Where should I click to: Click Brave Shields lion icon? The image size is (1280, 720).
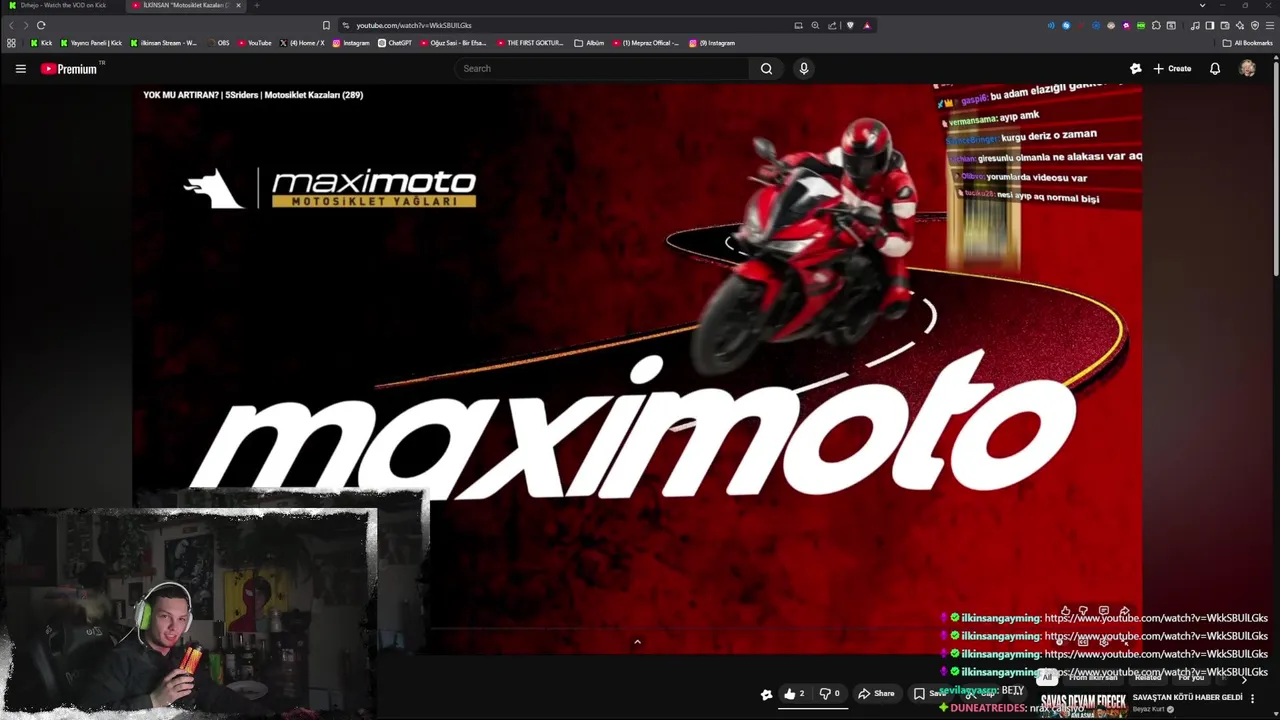pos(850,25)
